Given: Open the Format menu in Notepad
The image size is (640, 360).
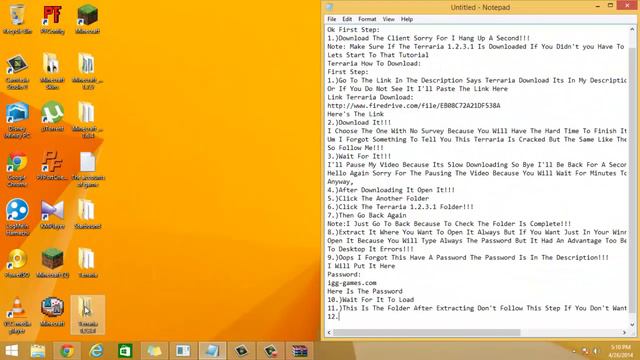Looking at the screenshot, I should (x=367, y=19).
